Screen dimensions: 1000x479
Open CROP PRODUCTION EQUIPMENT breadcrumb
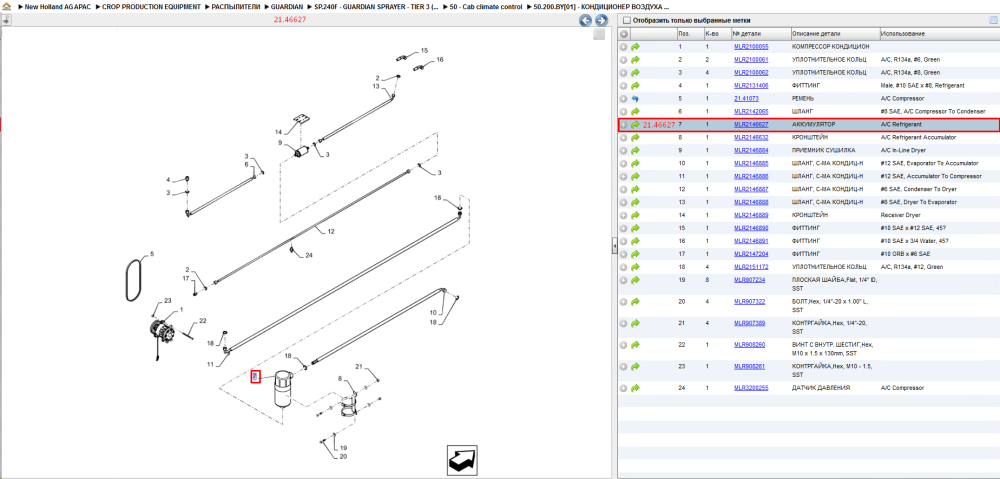tap(151, 6)
